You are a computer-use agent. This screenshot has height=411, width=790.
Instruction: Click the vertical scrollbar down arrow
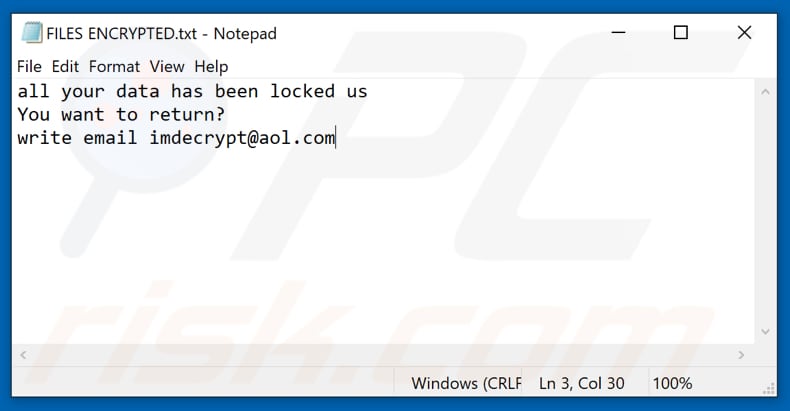click(x=765, y=332)
